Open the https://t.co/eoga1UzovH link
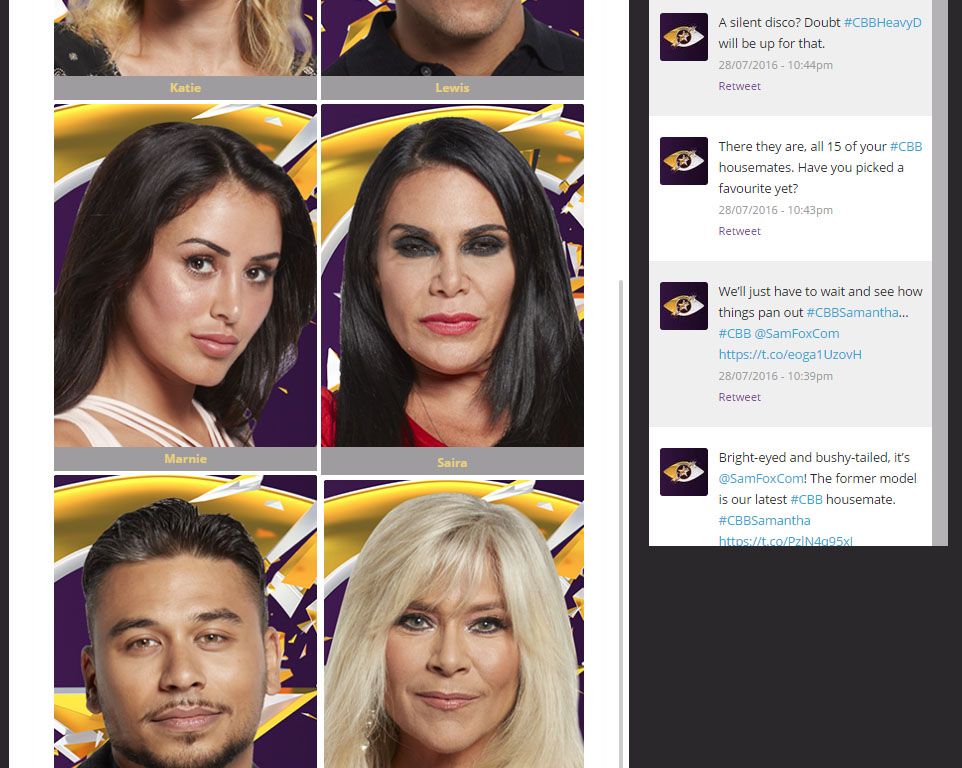Image resolution: width=962 pixels, height=768 pixels. pos(790,355)
